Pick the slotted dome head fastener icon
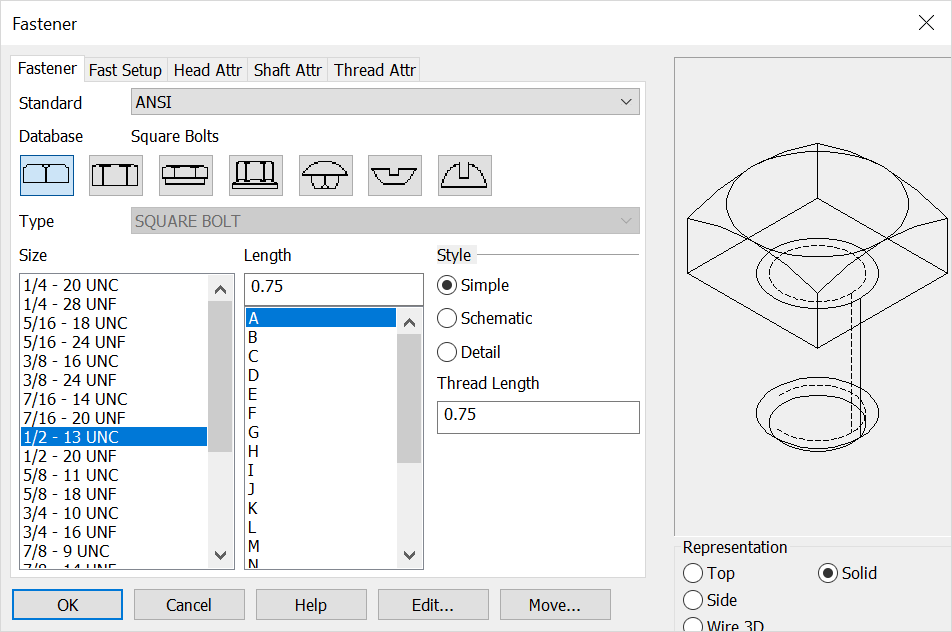Image resolution: width=952 pixels, height=632 pixels. [464, 175]
